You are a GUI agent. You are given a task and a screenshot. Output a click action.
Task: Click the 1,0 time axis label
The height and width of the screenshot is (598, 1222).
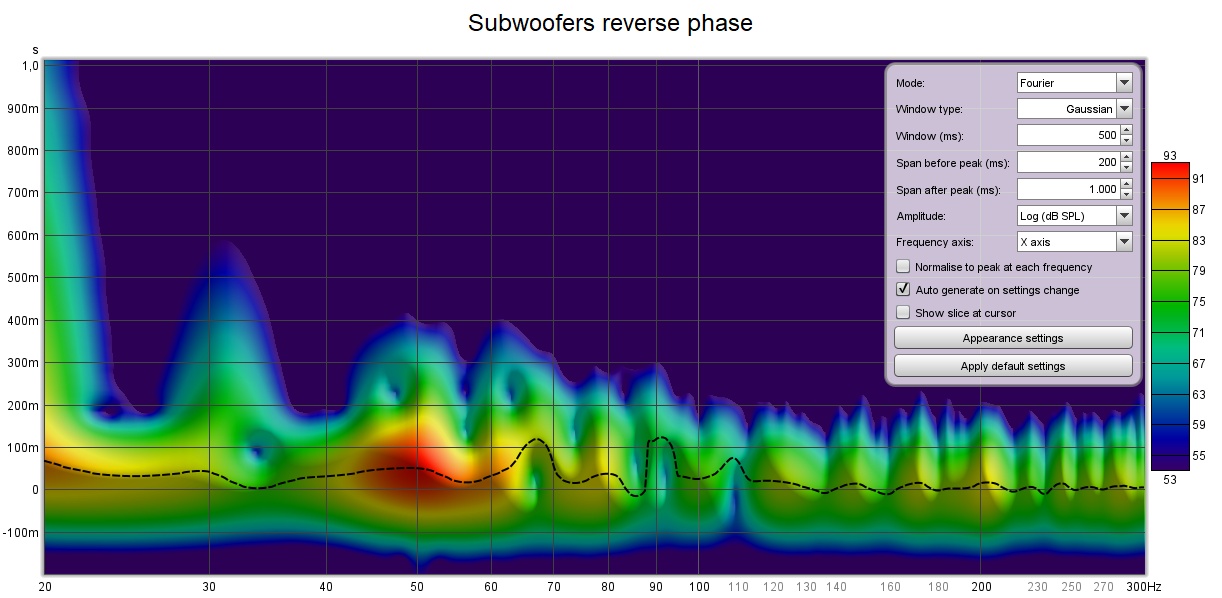(x=31, y=66)
